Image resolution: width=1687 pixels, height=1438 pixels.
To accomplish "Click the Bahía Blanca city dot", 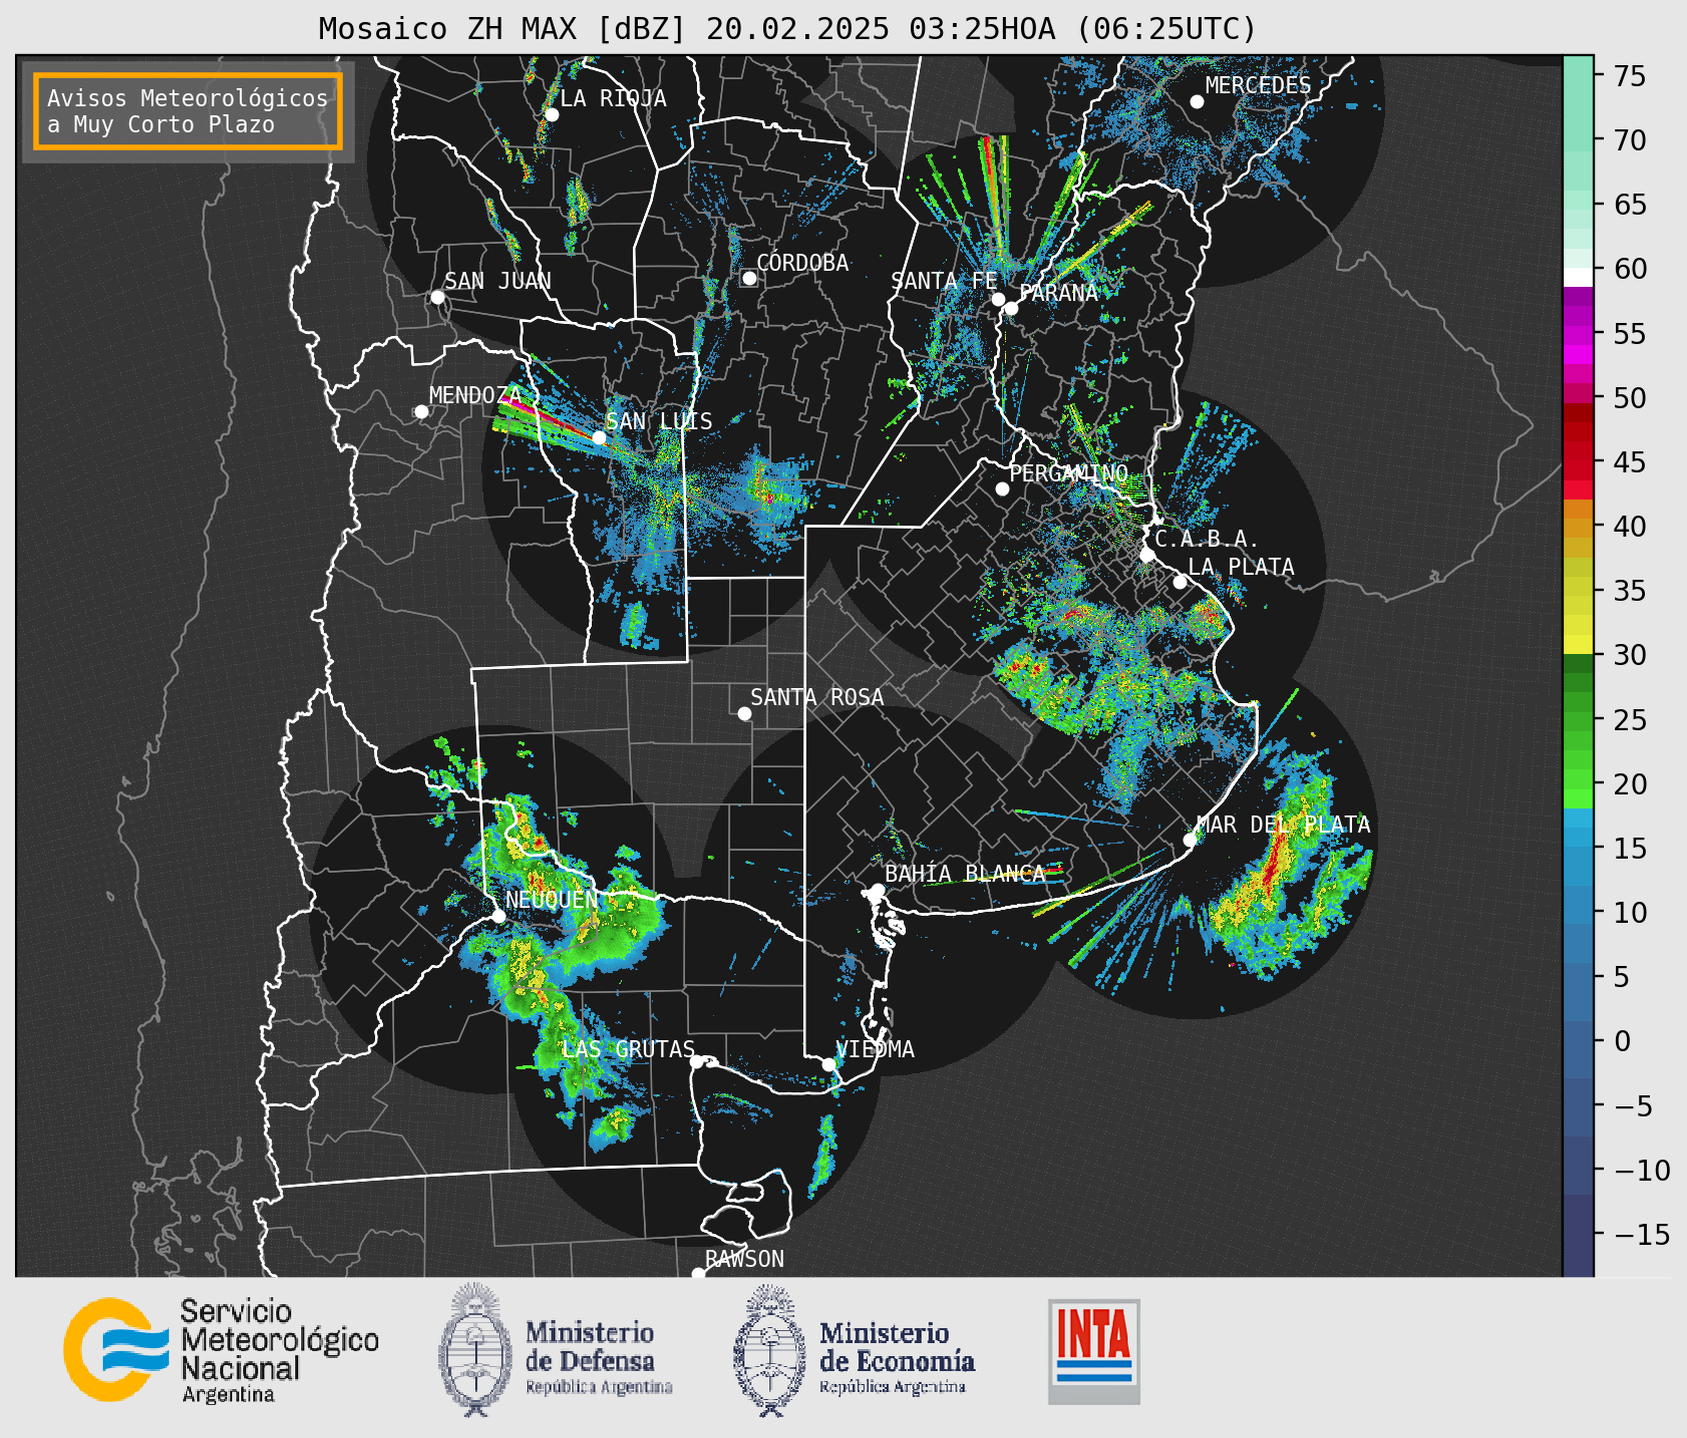I will [x=877, y=890].
